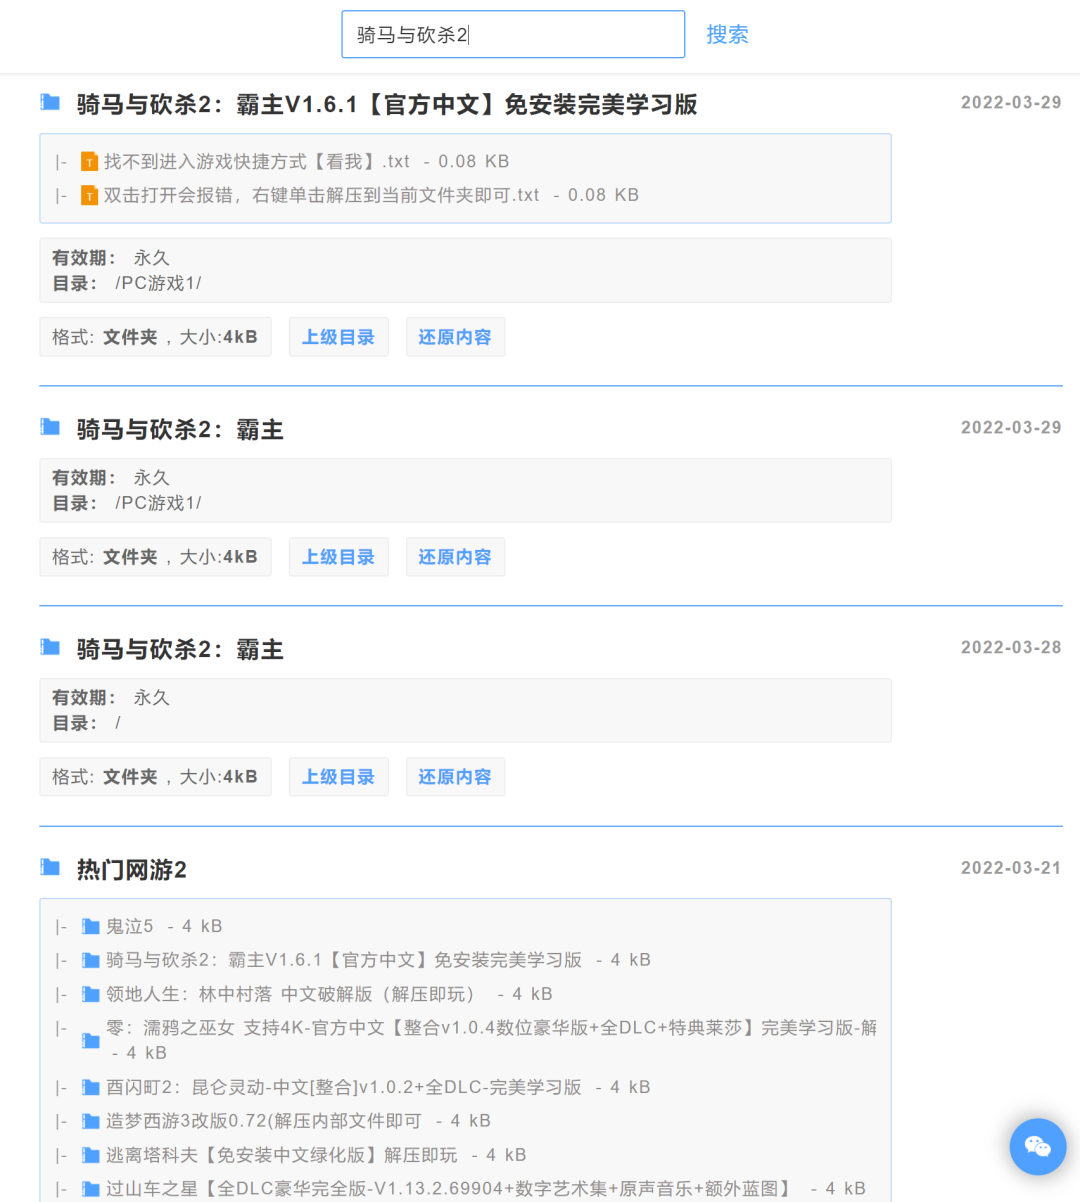Click the date 2022-03-21
The image size is (1080, 1202).
pyautogui.click(x=1011, y=867)
